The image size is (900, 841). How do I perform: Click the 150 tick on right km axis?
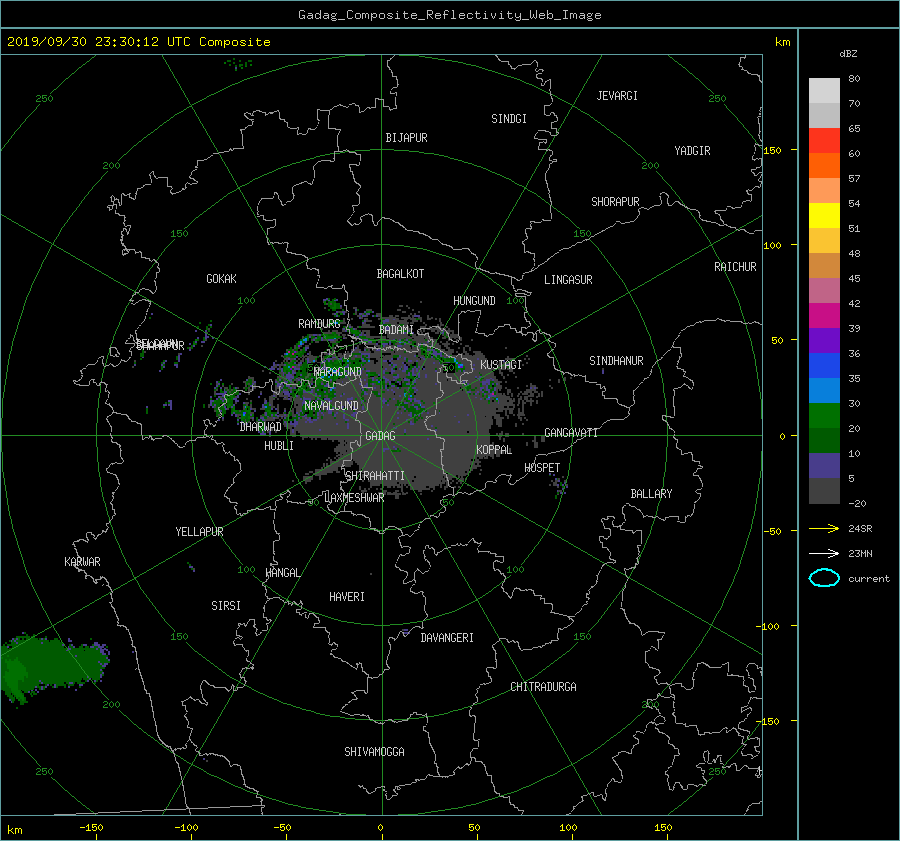tap(772, 150)
